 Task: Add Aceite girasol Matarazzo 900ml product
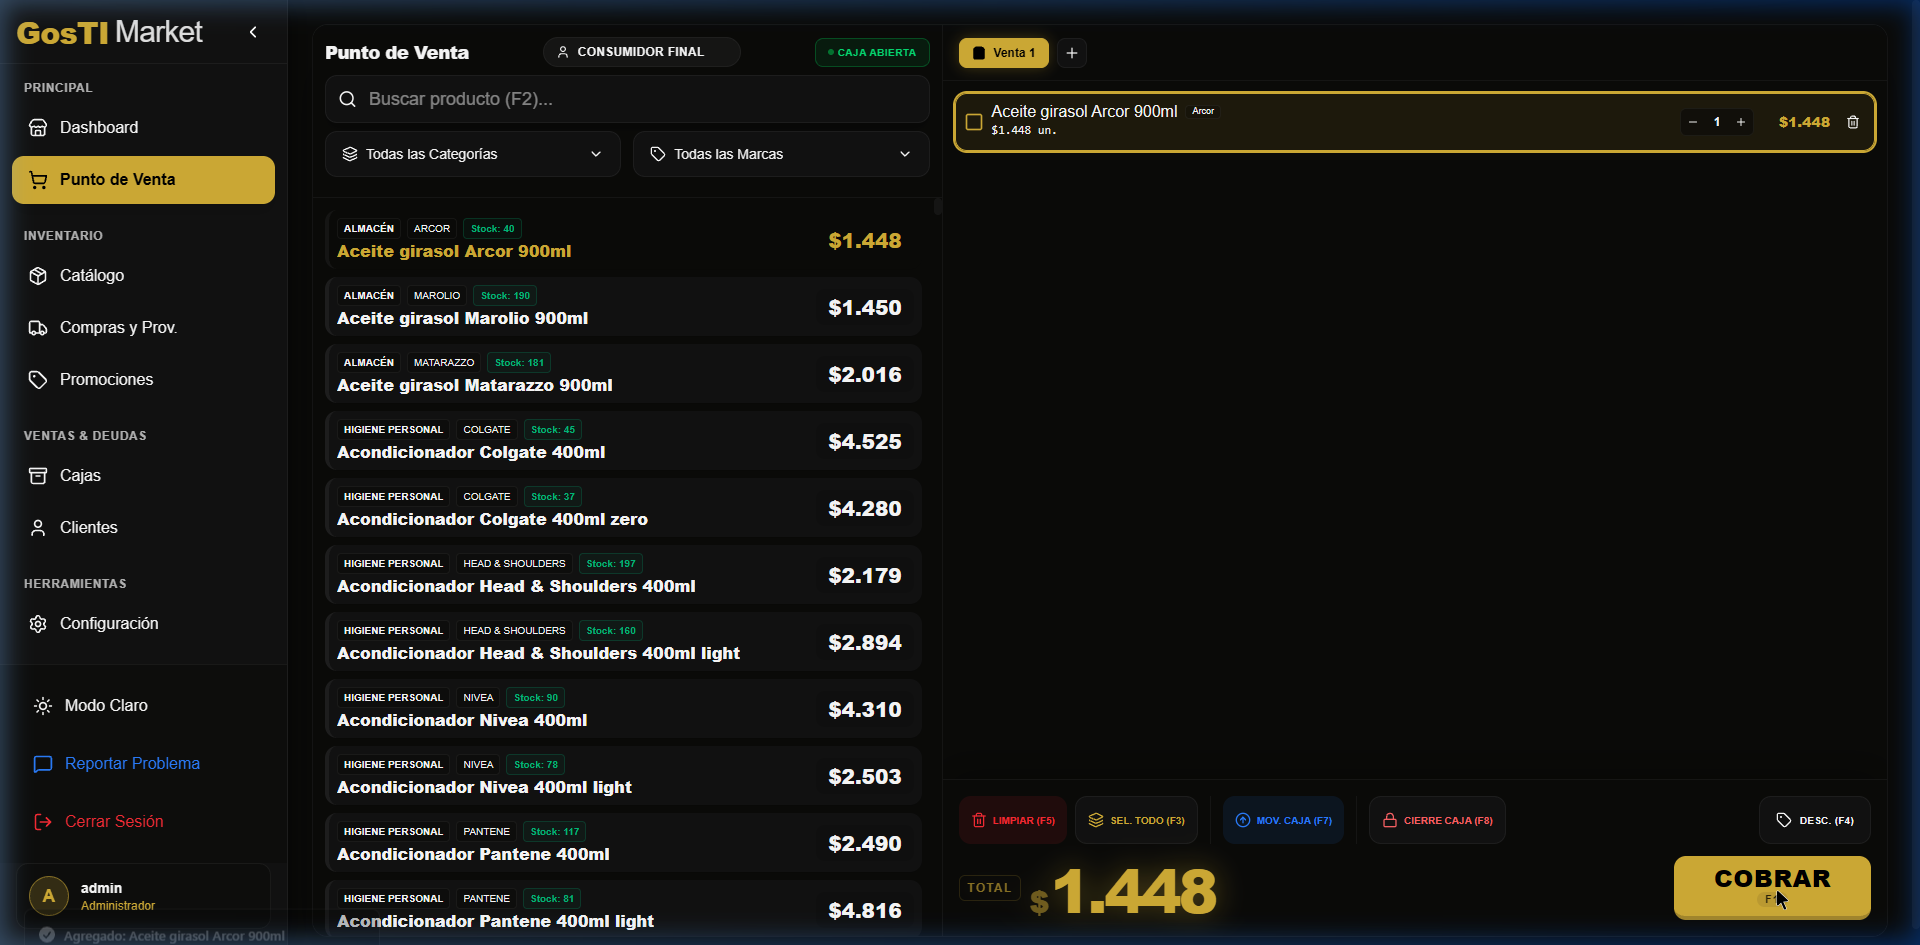point(623,374)
